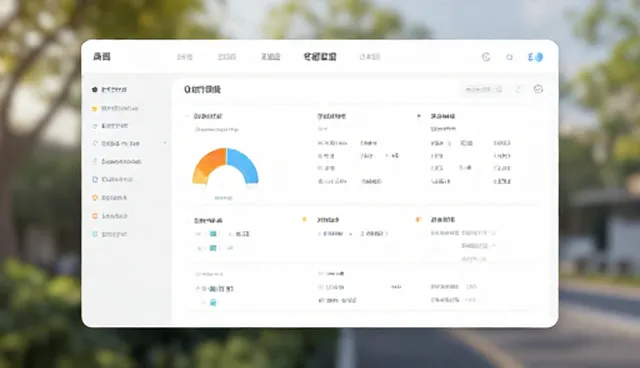Click the gray input box in the page header
The height and width of the screenshot is (368, 640).
(x=484, y=89)
